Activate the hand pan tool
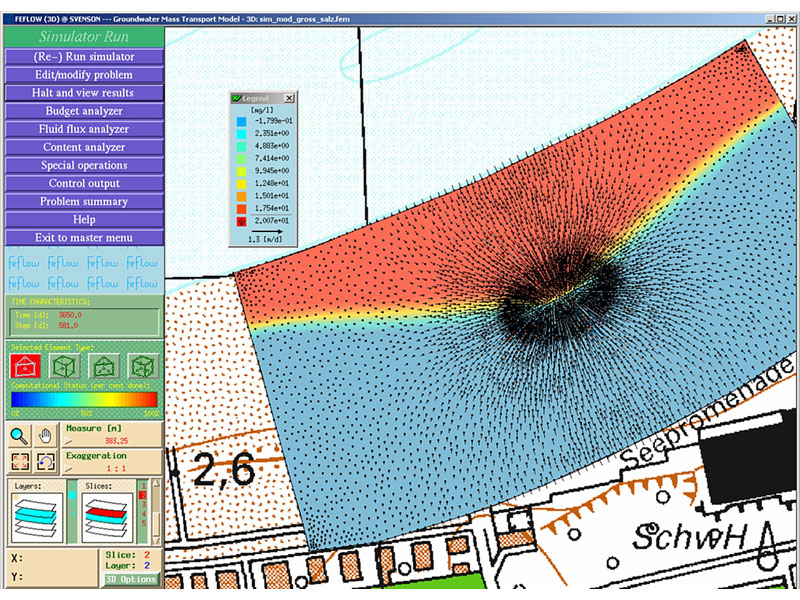This screenshot has width=800, height=600. [45, 435]
